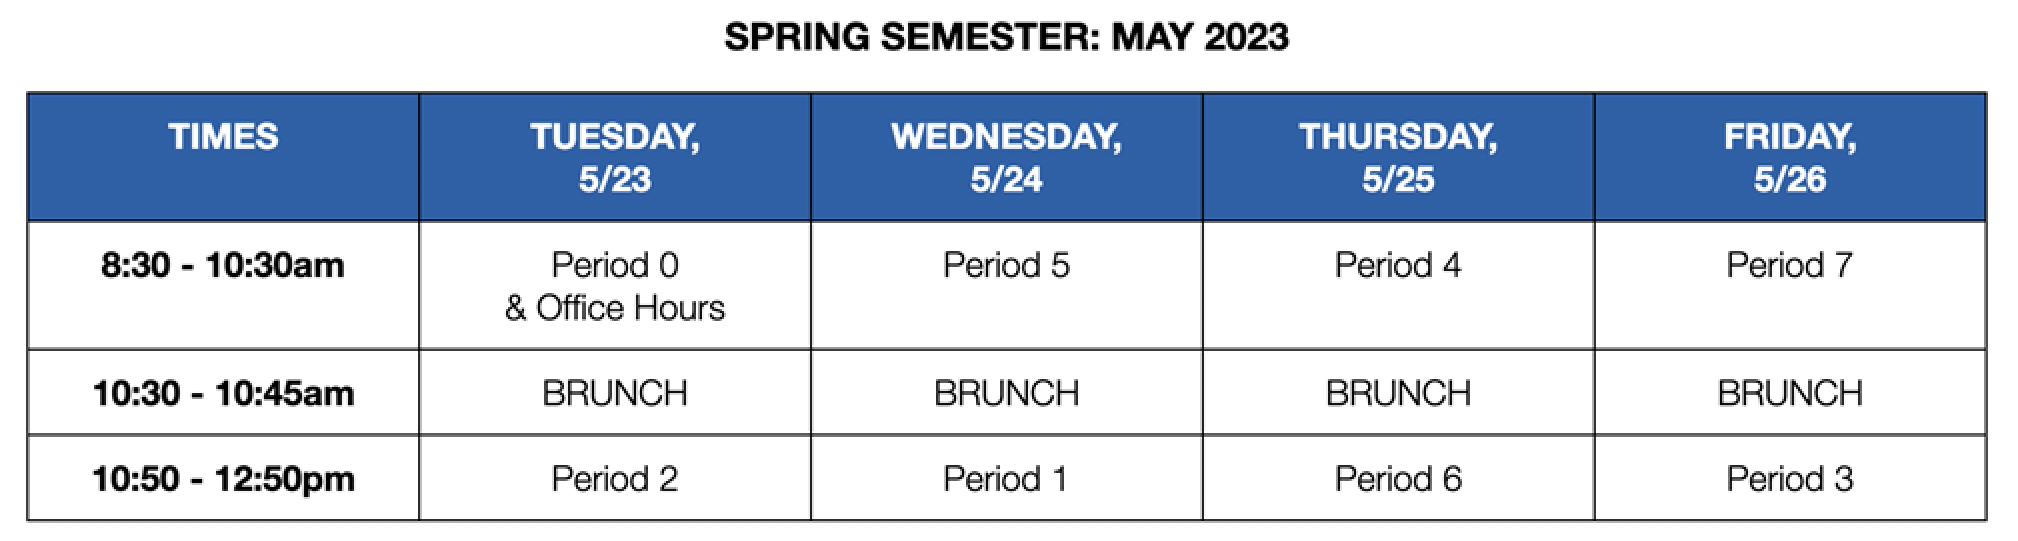
Task: Select the Period 6 cell
Action: [1398, 478]
